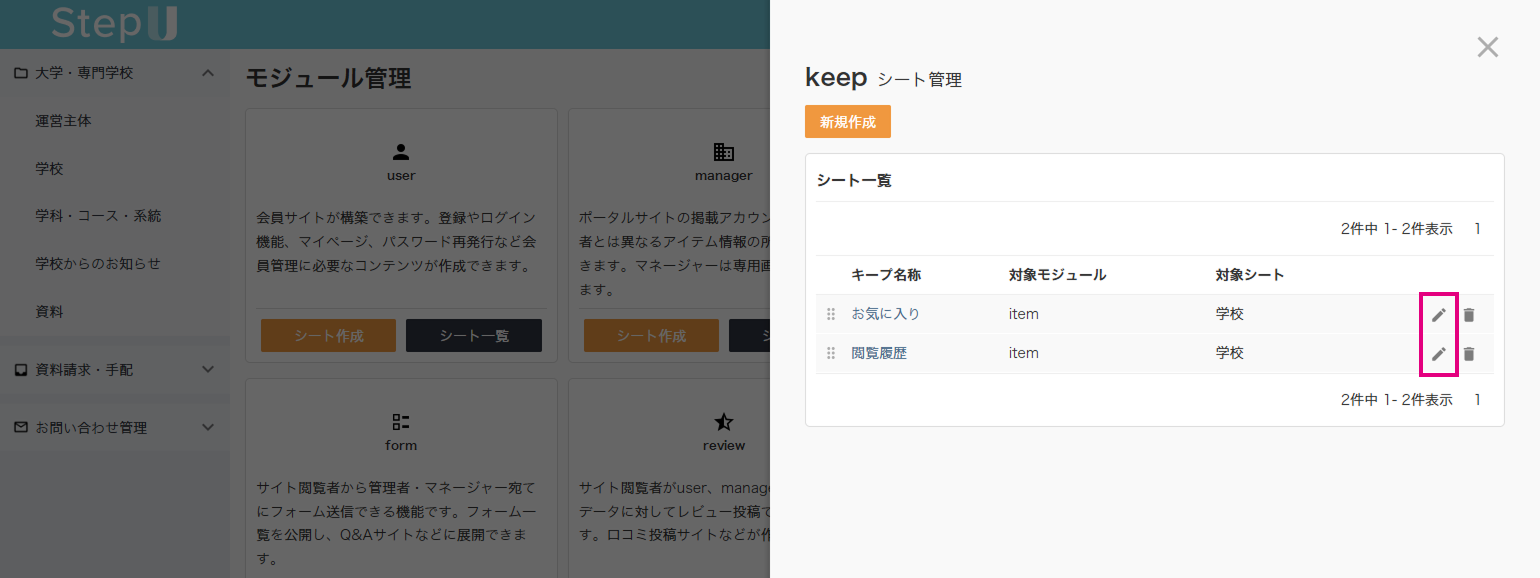1540x578 pixels.
Task: Click the form module icon
Action: (x=401, y=422)
